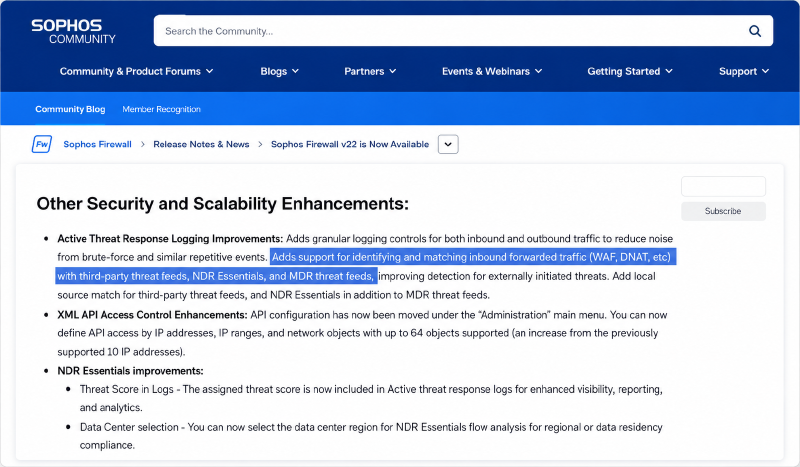
Task: Click the empty box above Subscribe
Action: [723, 186]
